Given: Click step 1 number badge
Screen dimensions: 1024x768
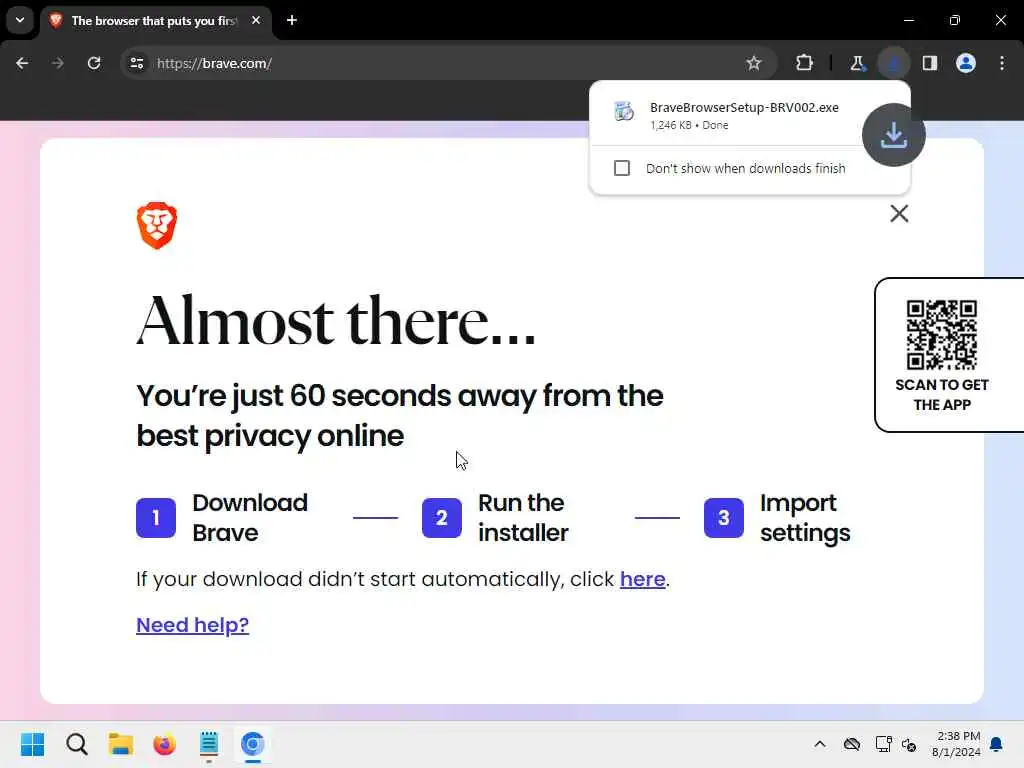Looking at the screenshot, I should pos(156,518).
